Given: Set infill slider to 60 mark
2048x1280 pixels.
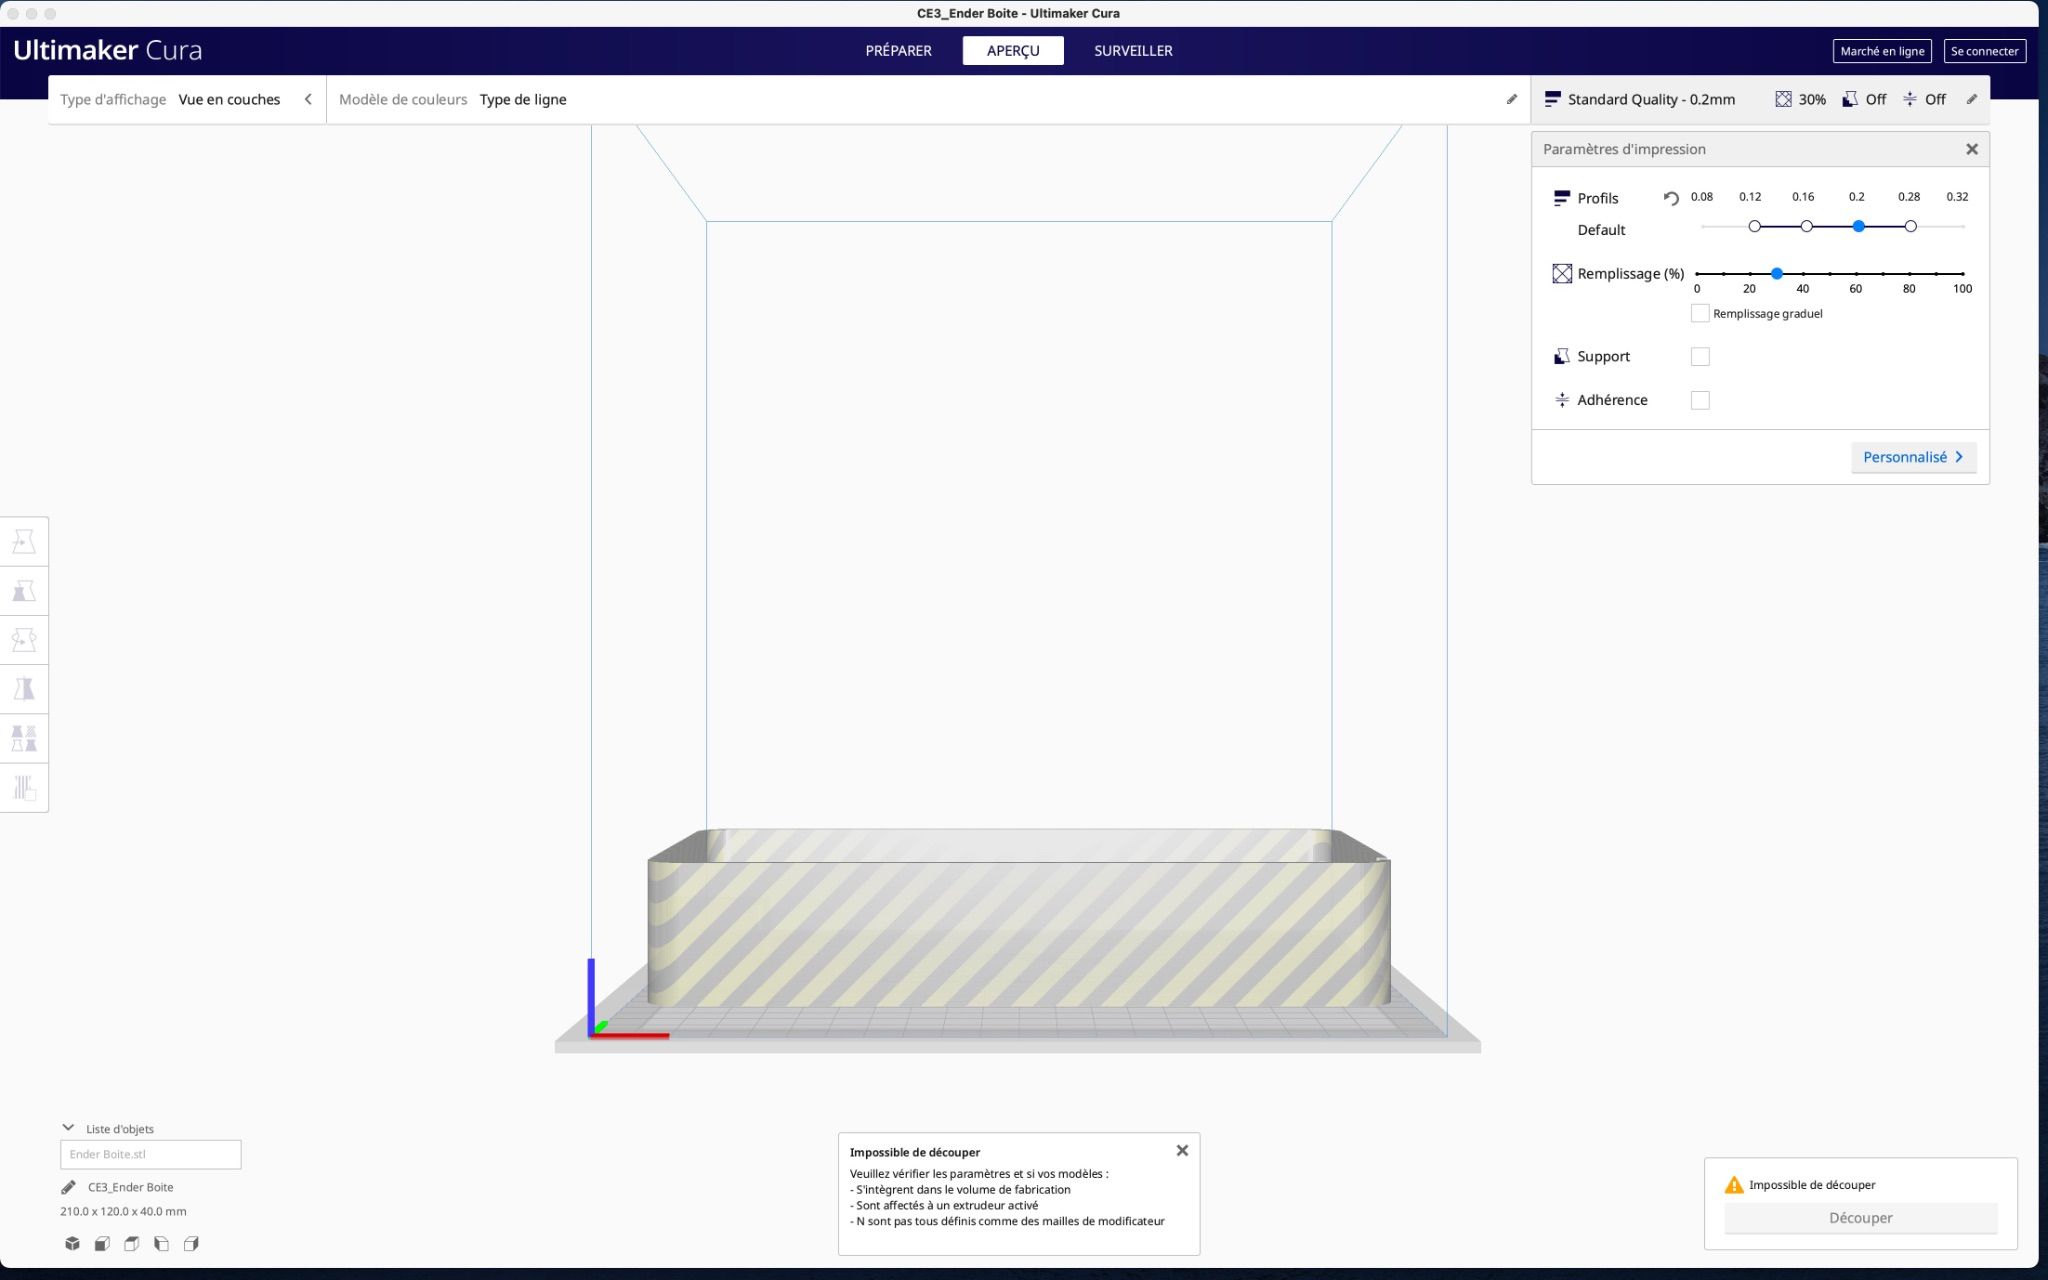Looking at the screenshot, I should pos(1856,273).
